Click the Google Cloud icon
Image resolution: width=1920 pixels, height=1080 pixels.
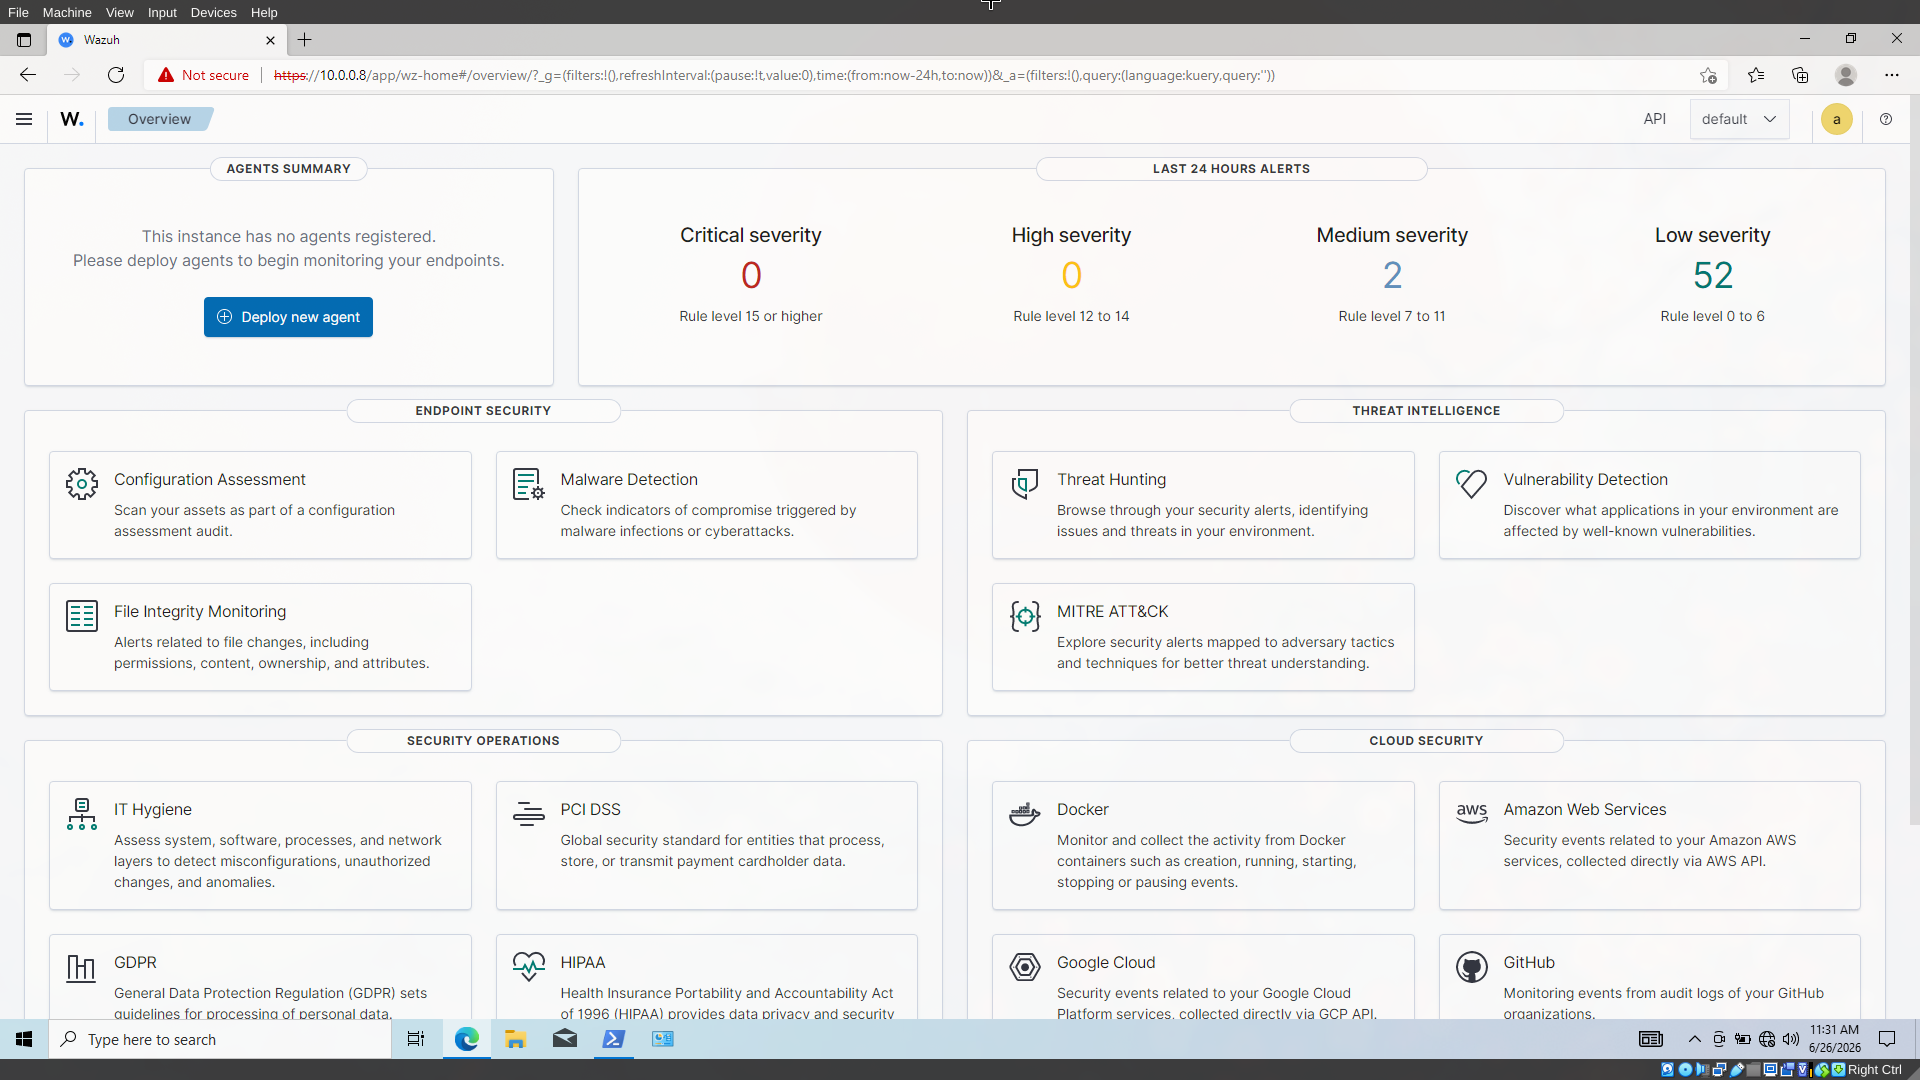click(1025, 967)
